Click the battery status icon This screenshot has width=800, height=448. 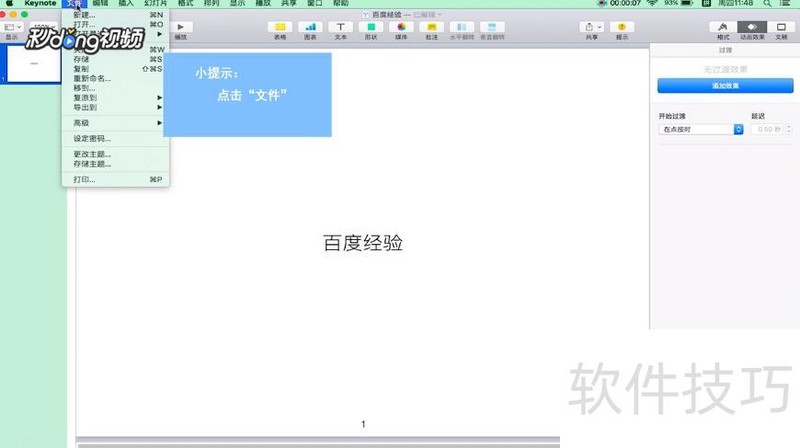687,3
